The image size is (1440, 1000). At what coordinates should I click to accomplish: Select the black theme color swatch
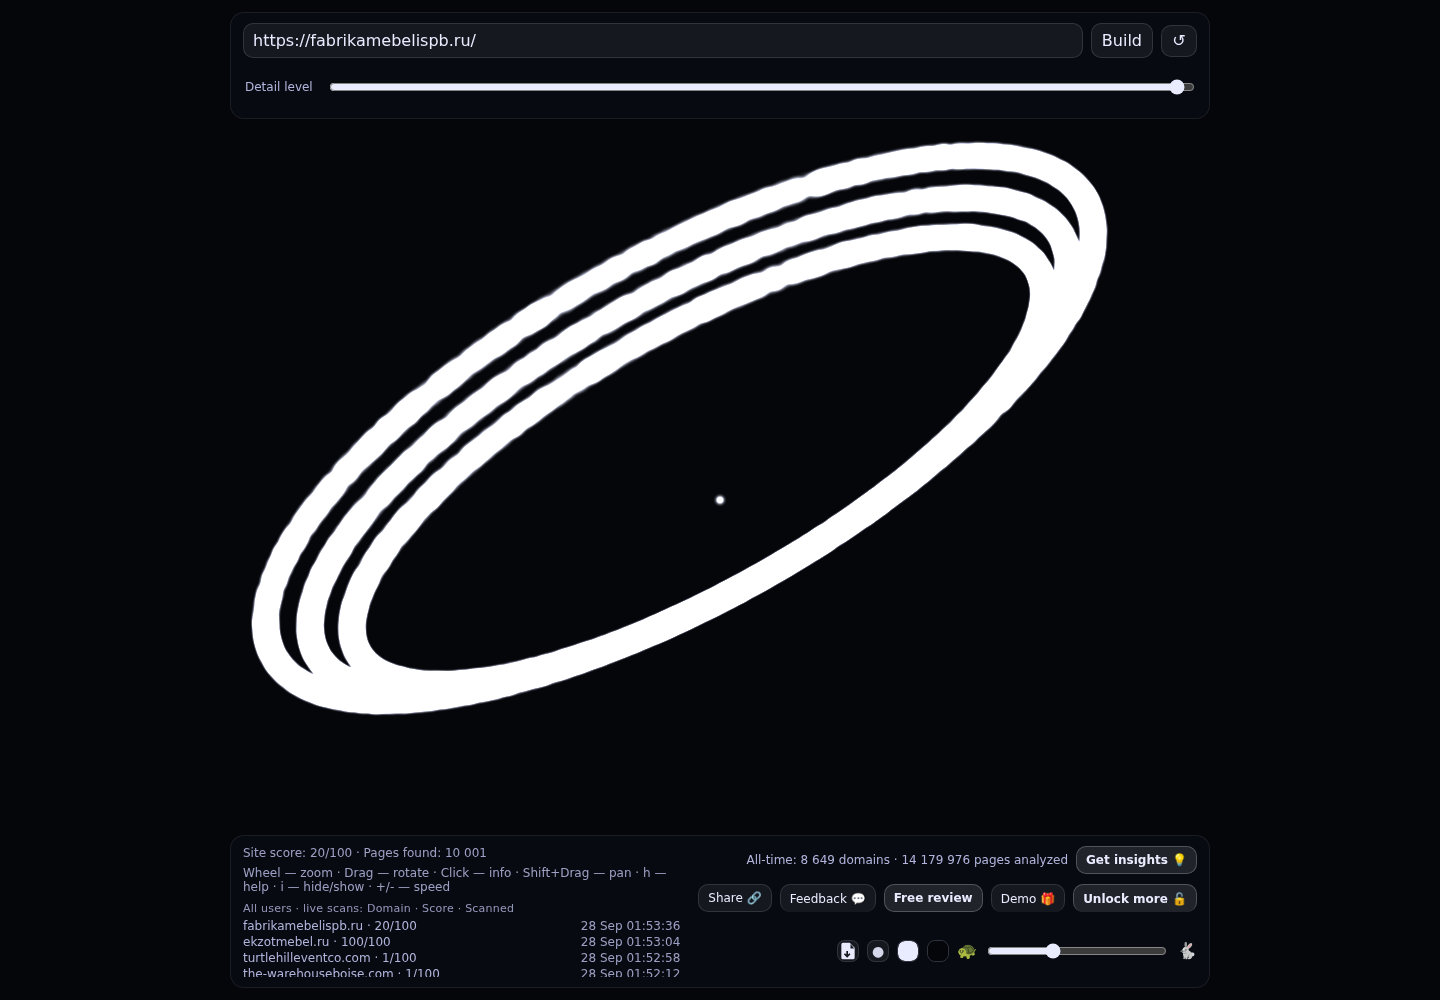pyautogui.click(x=938, y=951)
